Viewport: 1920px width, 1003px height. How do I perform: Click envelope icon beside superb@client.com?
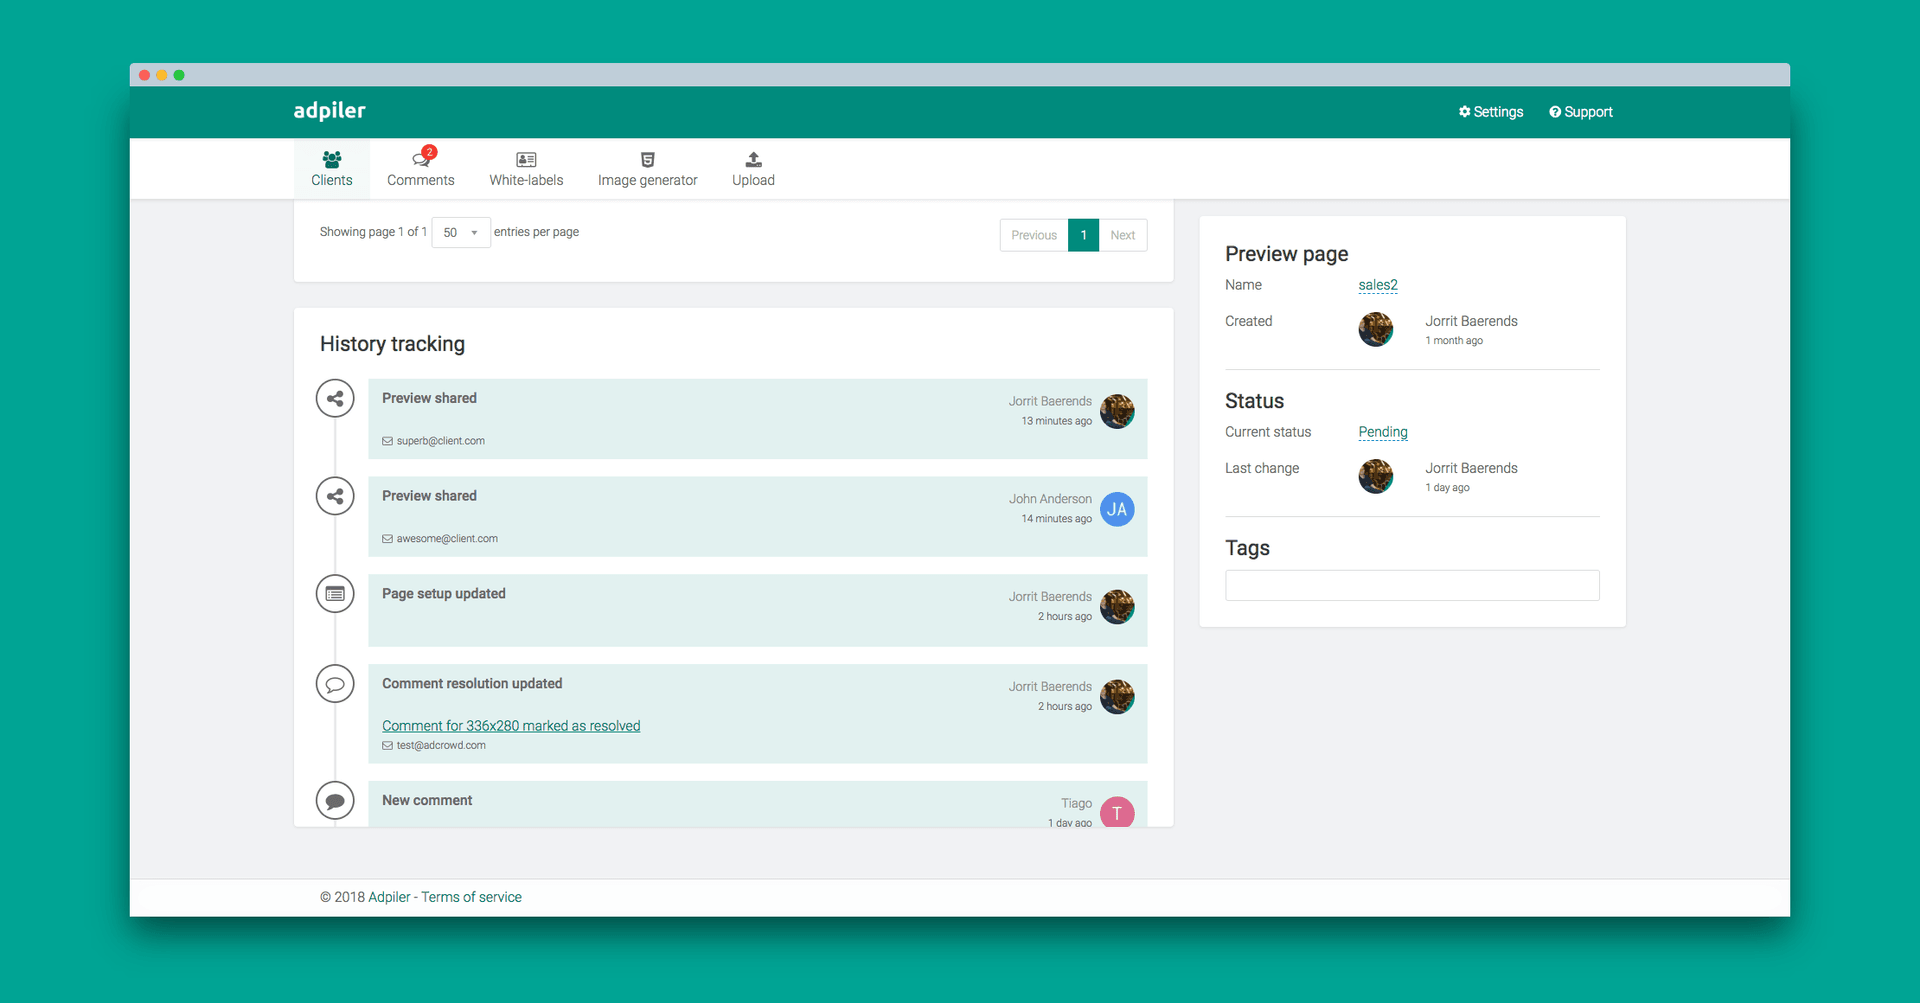(x=387, y=441)
